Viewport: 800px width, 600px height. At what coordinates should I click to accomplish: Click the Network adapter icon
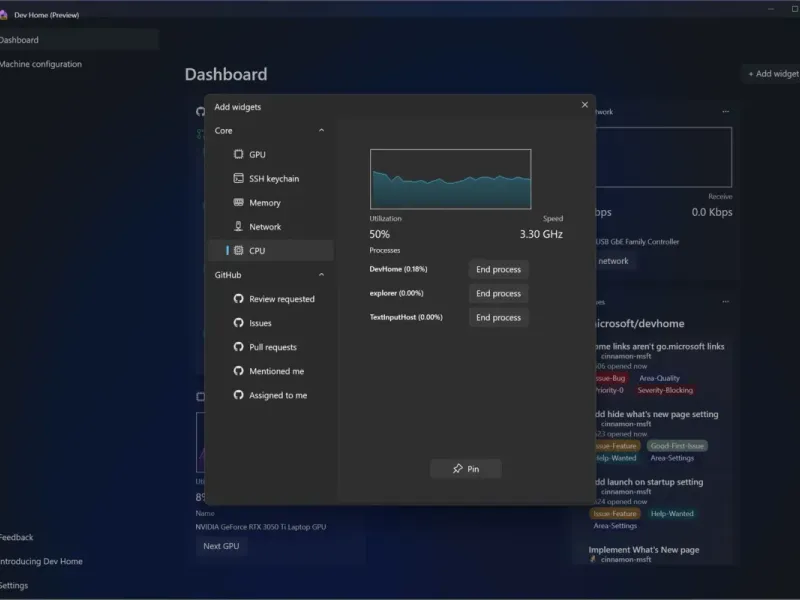tap(238, 226)
